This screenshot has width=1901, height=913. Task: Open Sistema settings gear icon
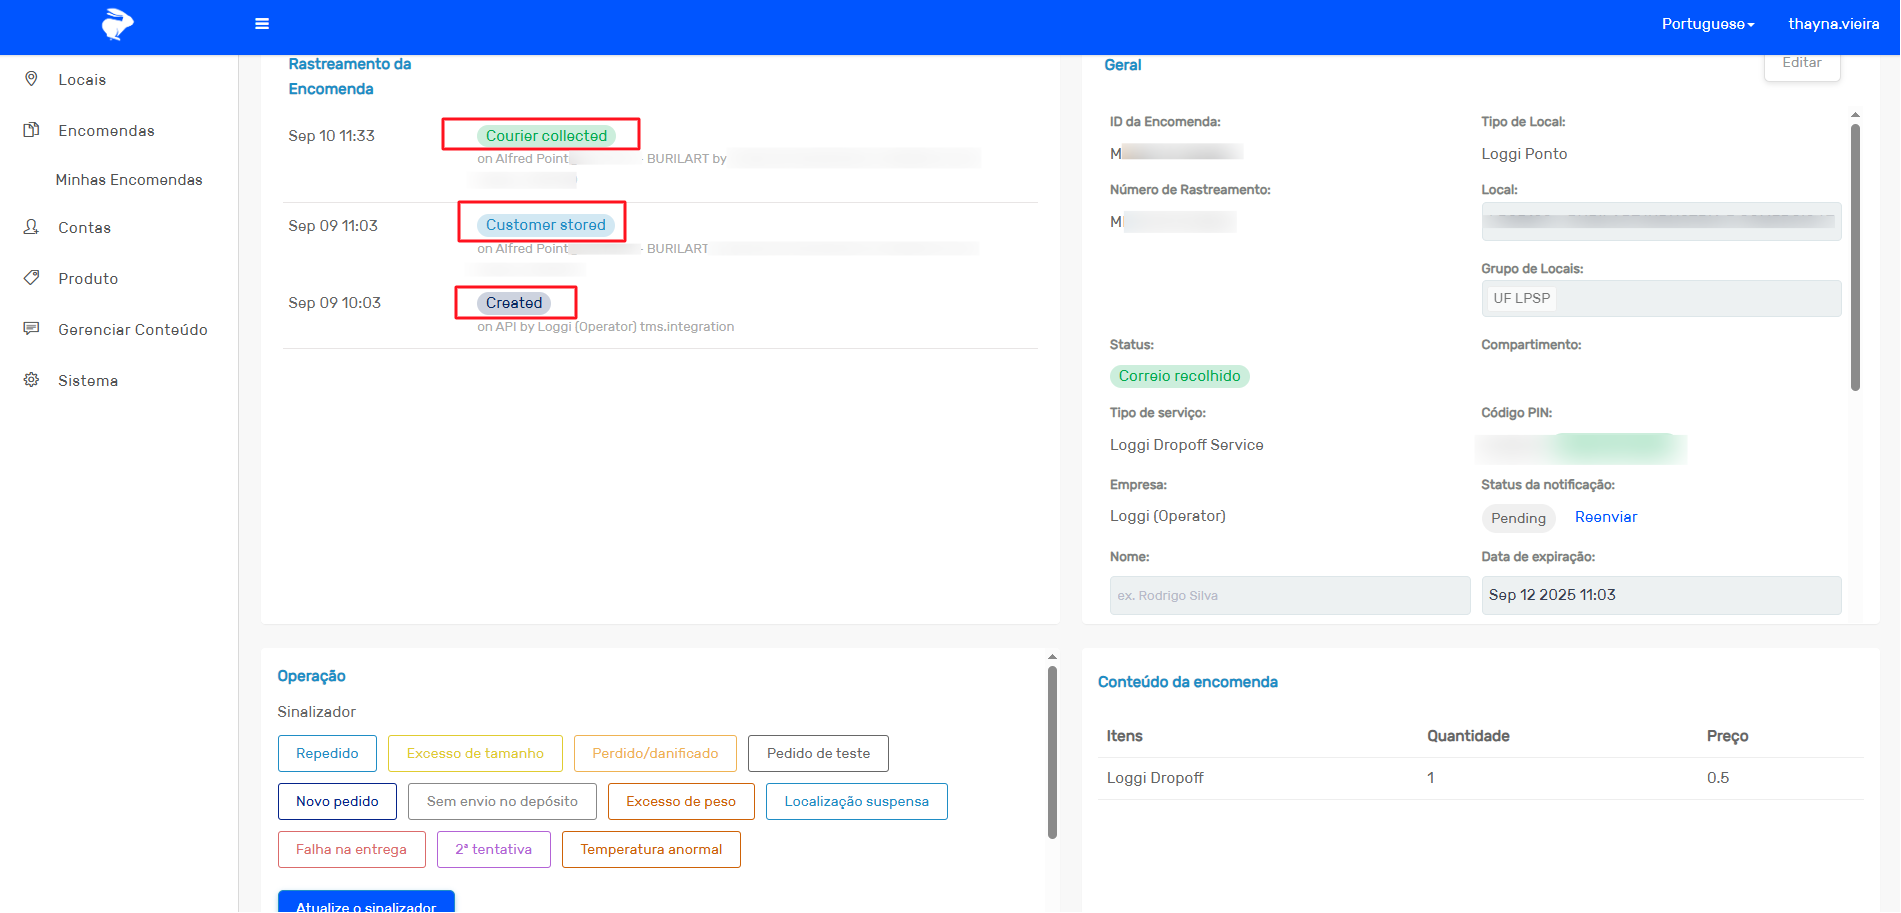coord(31,380)
